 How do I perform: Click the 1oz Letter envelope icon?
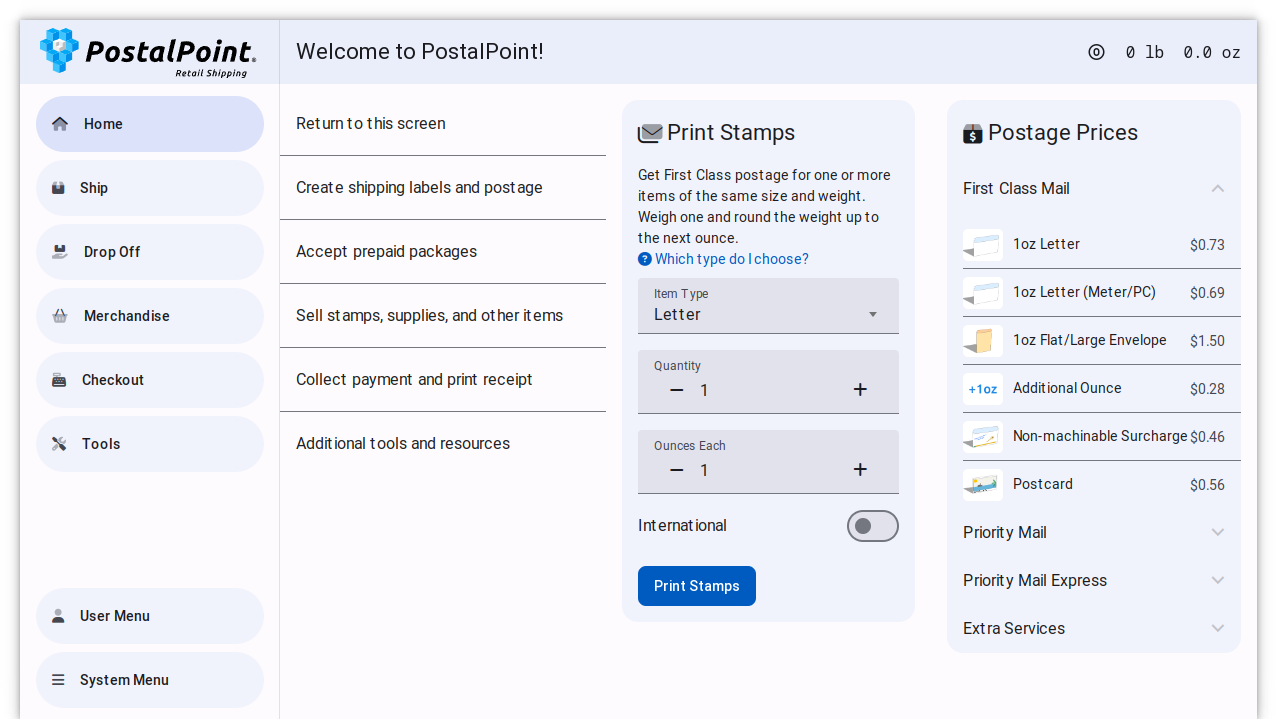[x=982, y=244]
